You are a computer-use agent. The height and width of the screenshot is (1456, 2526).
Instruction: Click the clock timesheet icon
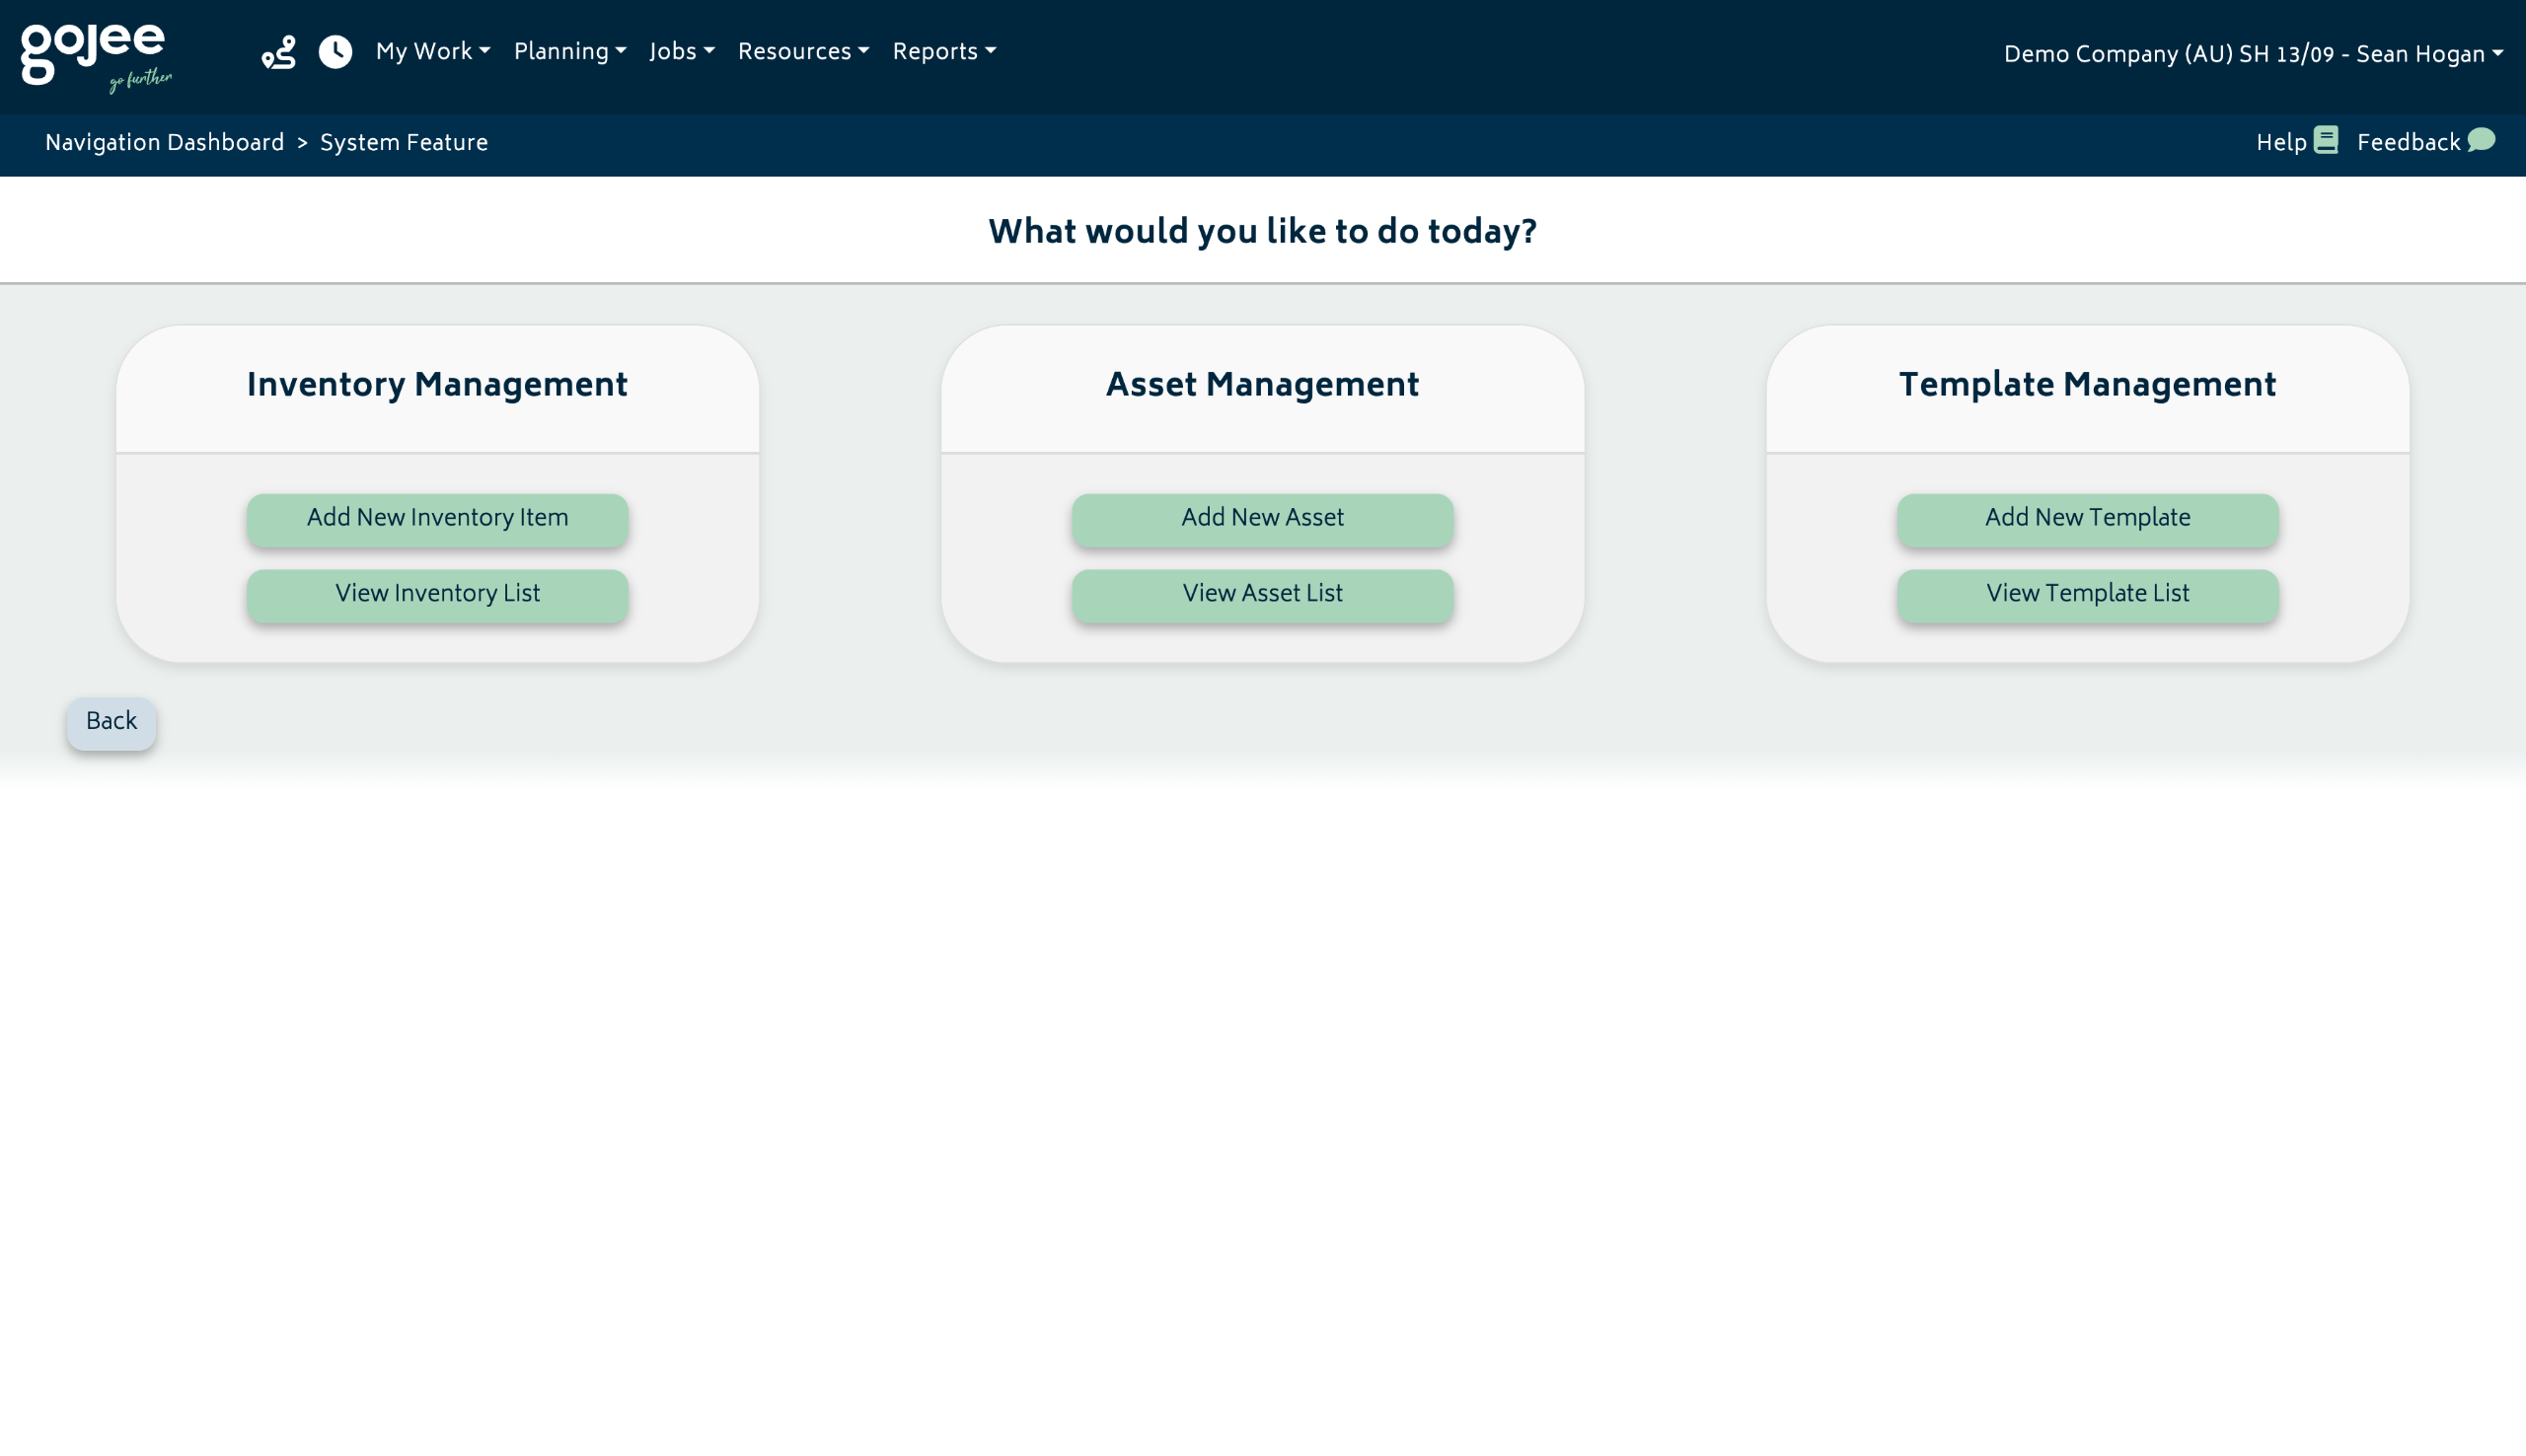[x=335, y=52]
